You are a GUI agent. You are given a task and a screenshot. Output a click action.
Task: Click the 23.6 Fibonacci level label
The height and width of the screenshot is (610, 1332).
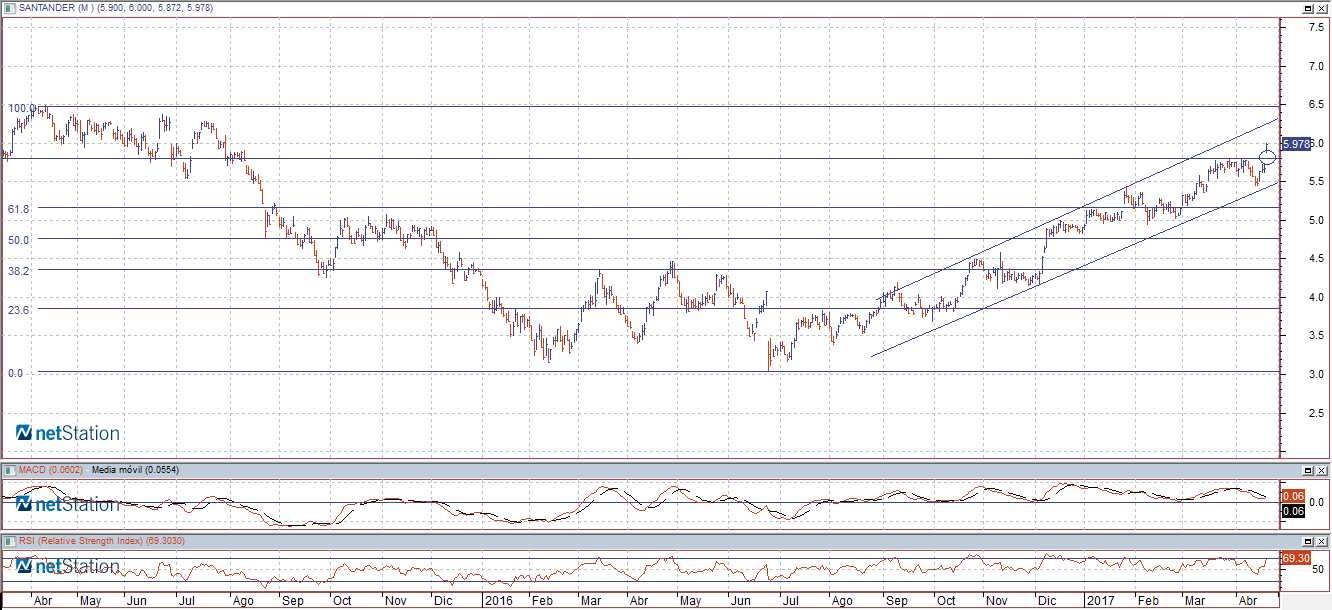tap(20, 310)
